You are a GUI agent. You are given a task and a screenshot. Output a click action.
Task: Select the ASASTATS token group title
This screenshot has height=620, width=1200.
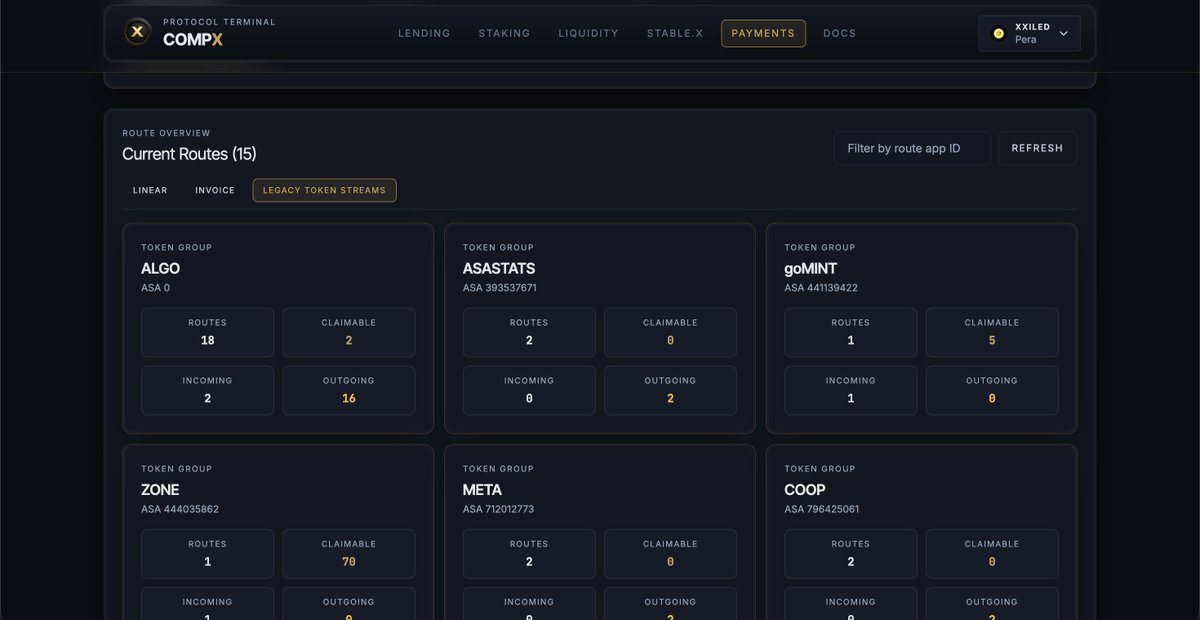point(499,269)
